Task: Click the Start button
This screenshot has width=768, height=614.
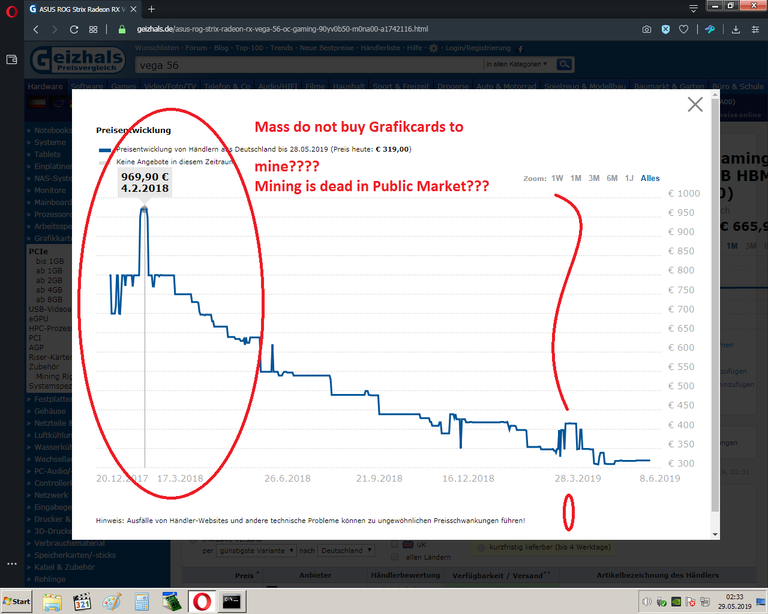Action: point(17,601)
